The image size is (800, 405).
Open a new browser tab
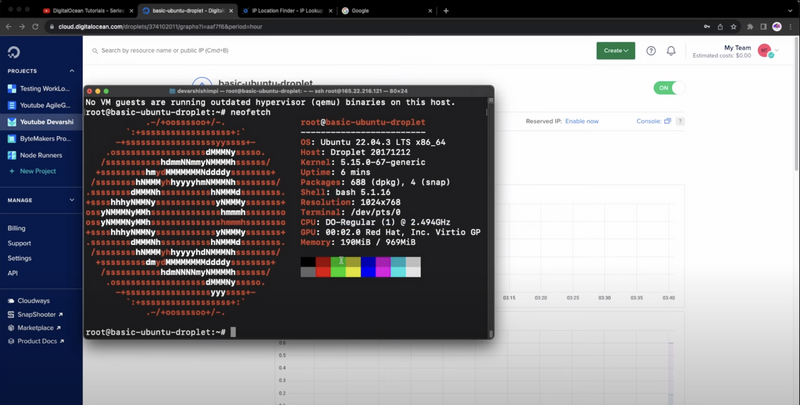click(x=446, y=11)
